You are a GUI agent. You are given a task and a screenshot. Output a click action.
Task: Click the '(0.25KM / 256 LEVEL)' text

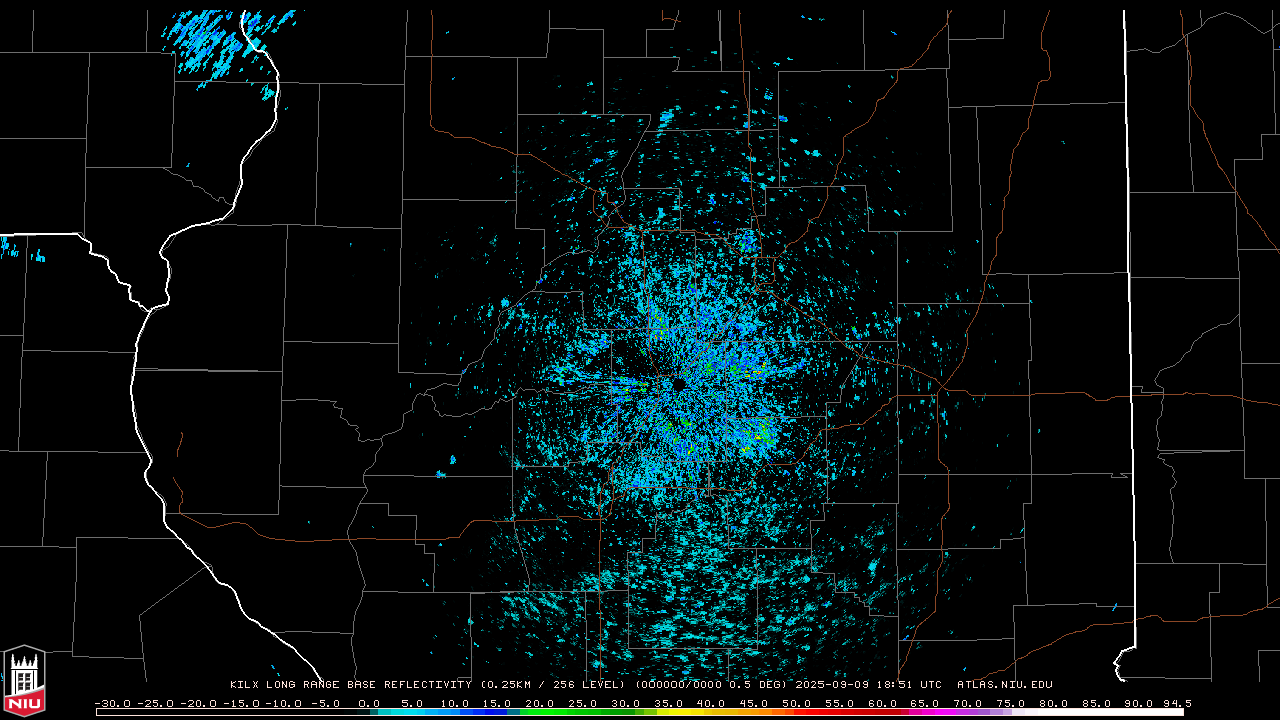553,685
